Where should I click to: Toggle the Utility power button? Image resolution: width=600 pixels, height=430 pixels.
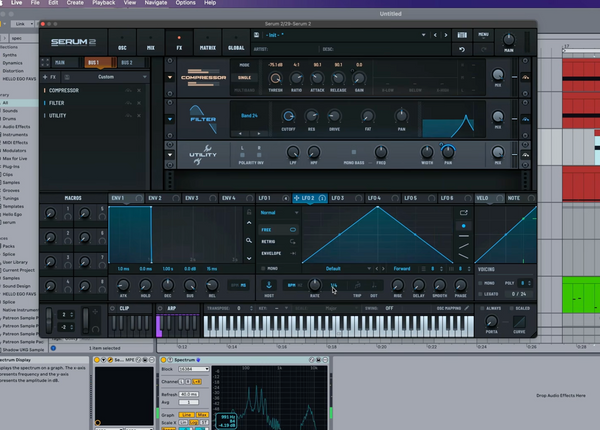pyautogui.click(x=525, y=155)
